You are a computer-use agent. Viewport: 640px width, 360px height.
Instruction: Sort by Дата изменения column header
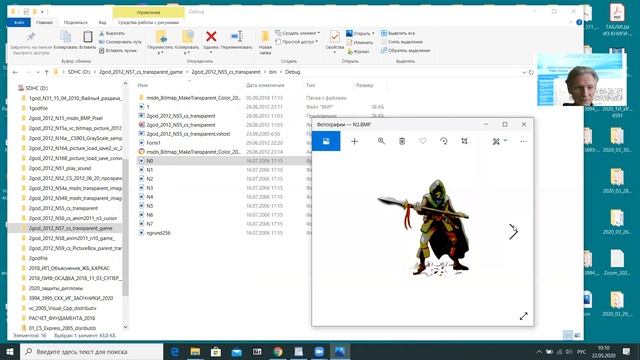pos(265,85)
